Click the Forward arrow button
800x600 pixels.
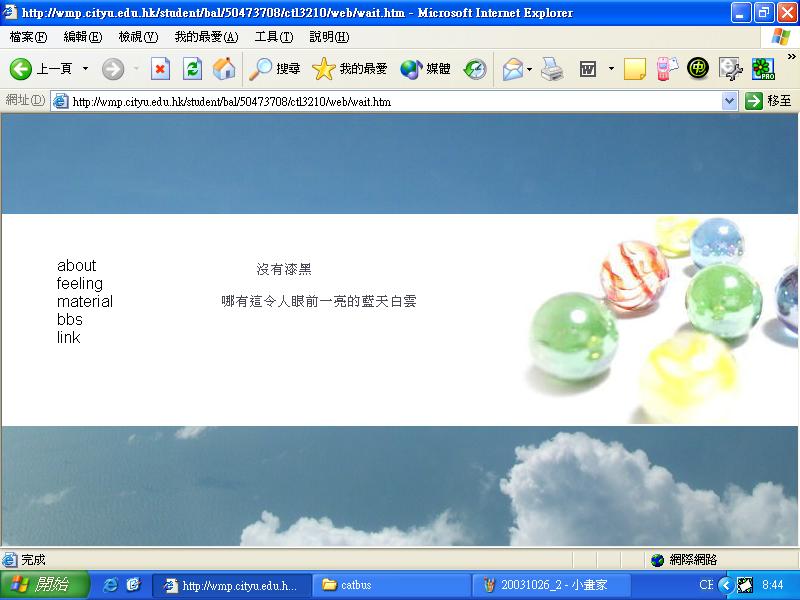point(113,69)
